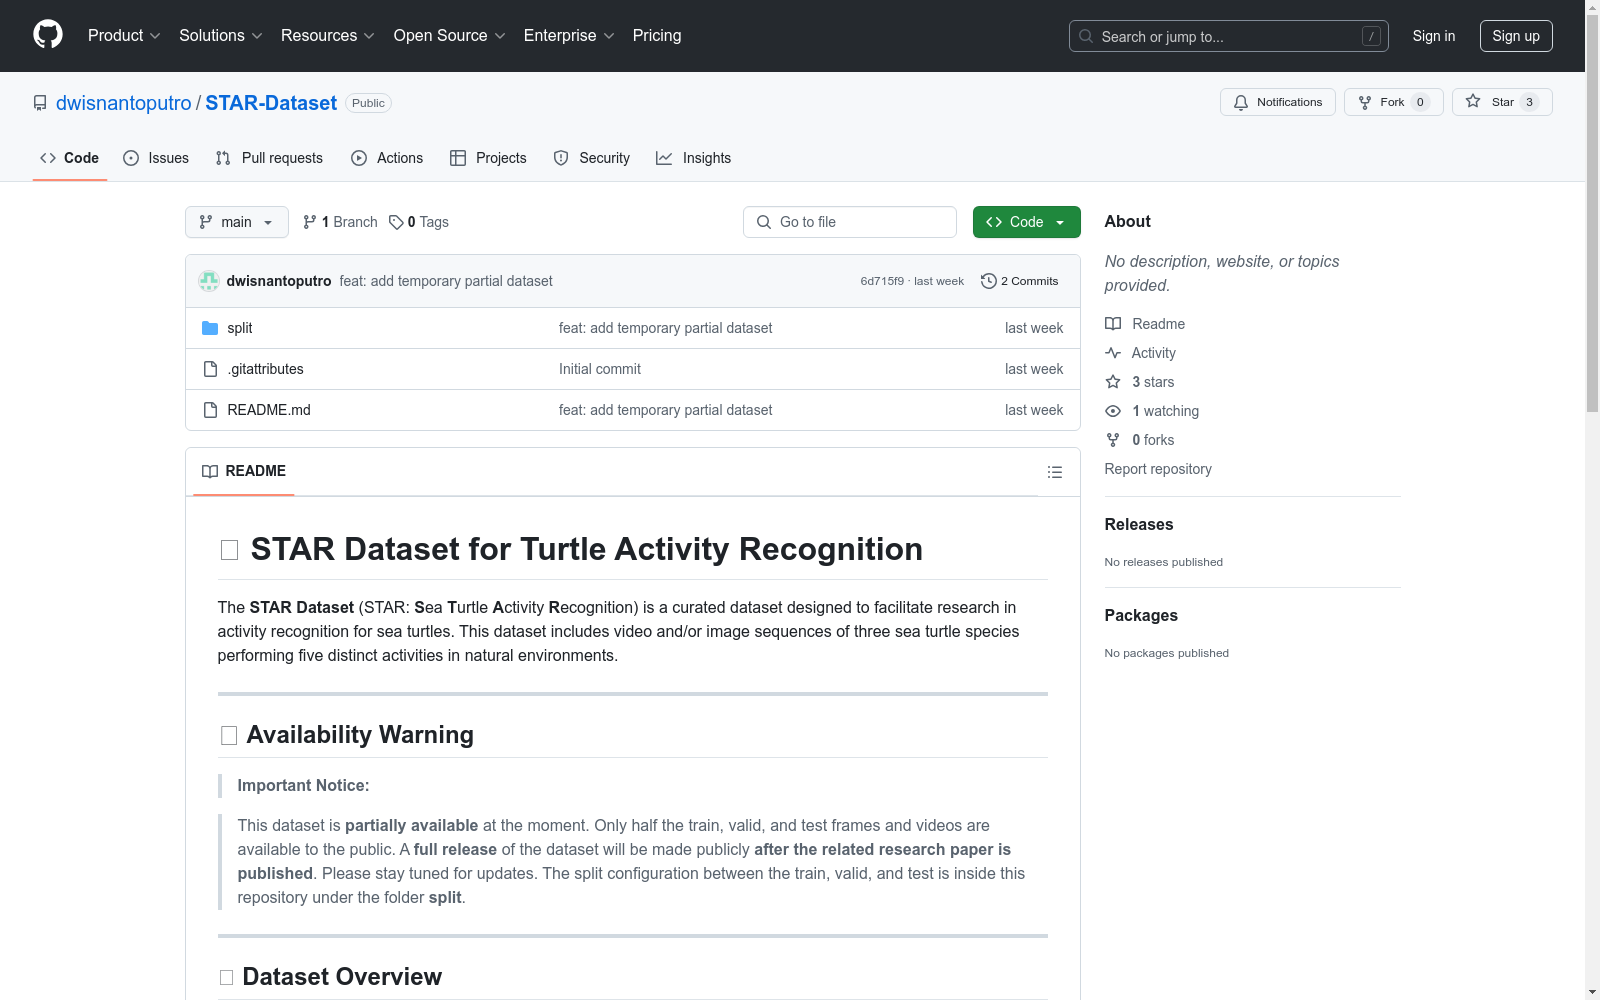Image resolution: width=1600 pixels, height=1000 pixels.
Task: Click the split folder icon
Action: pos(210,328)
